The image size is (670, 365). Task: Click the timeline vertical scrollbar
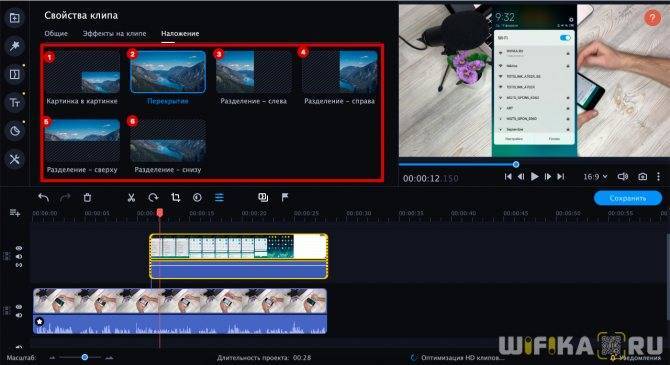[667, 277]
